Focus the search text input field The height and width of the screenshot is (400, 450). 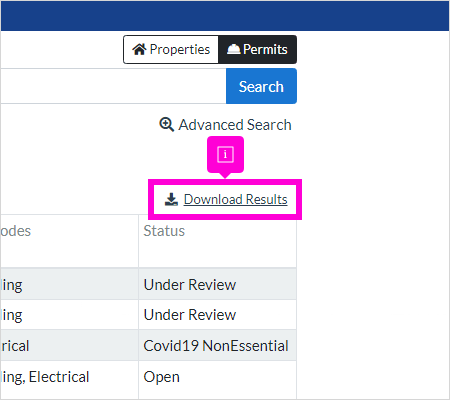[x=113, y=86]
